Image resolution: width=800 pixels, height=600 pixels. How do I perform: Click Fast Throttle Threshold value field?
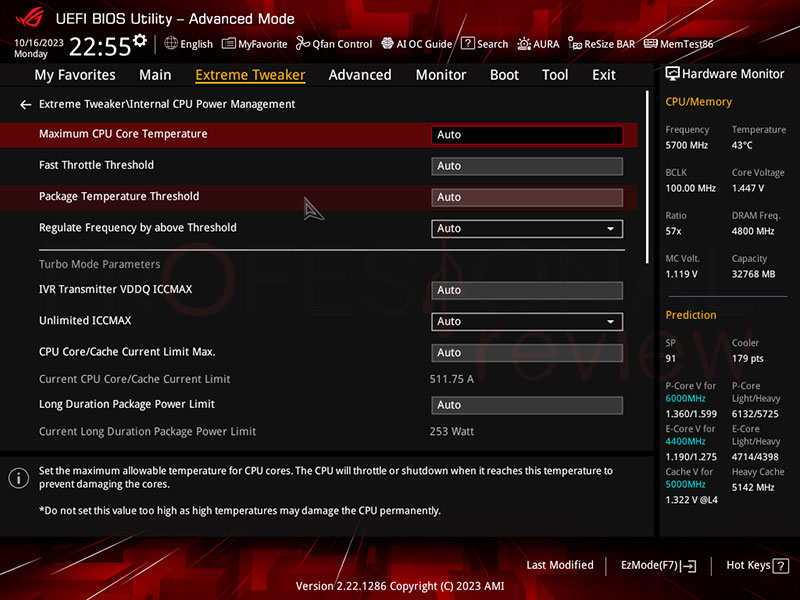pyautogui.click(x=527, y=166)
